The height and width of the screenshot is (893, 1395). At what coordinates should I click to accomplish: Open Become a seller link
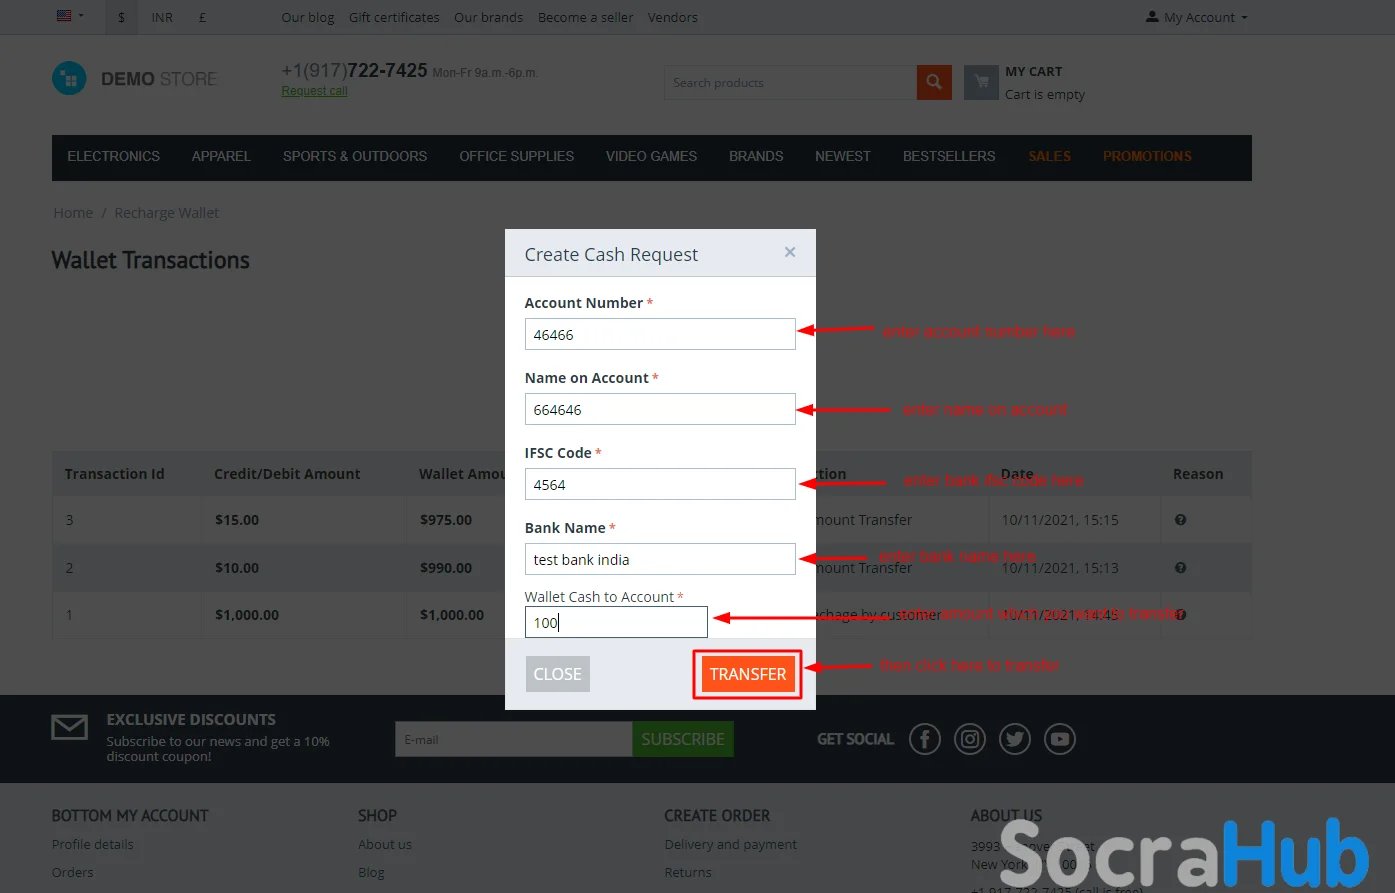point(585,17)
